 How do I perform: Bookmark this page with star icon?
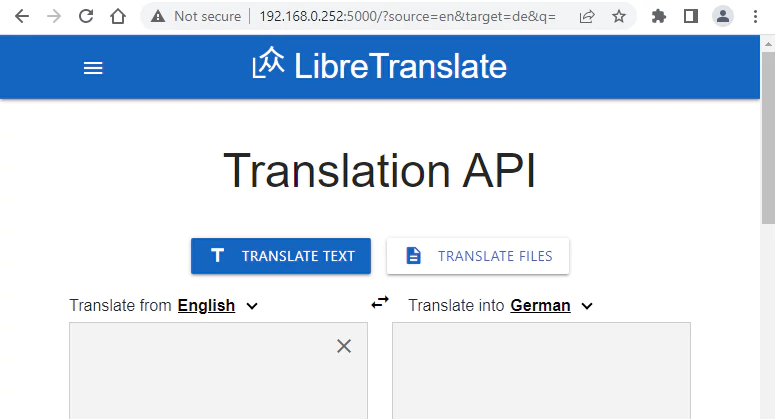(x=619, y=16)
